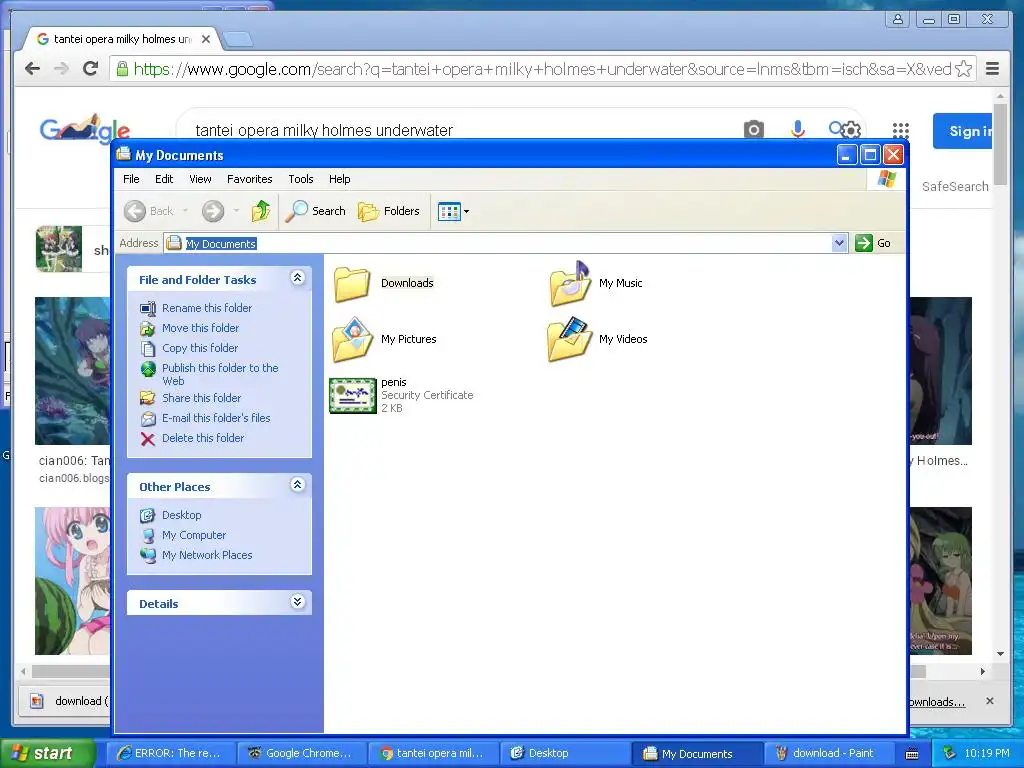The width and height of the screenshot is (1024, 768).
Task: Click the Up folder toolbar icon
Action: [261, 211]
